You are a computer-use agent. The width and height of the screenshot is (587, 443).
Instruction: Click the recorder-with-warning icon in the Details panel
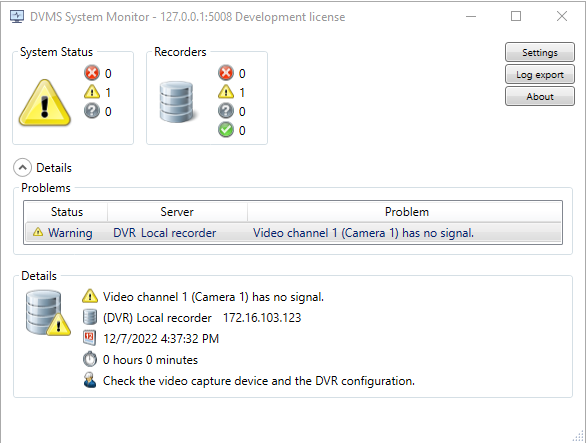[x=48, y=313]
